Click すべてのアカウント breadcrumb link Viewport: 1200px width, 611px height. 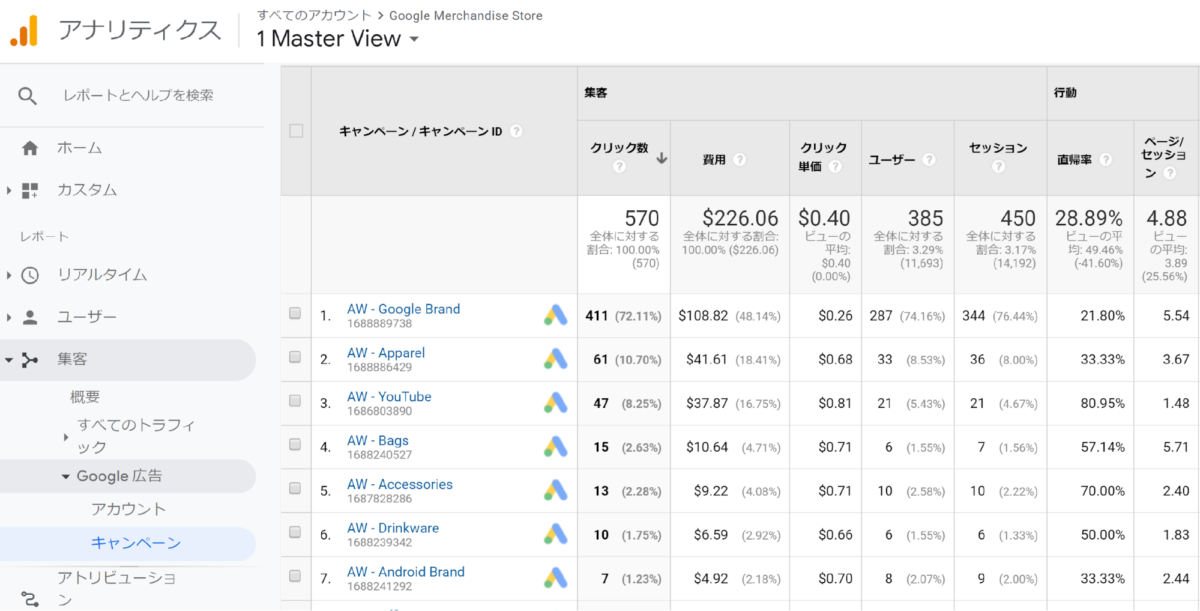pyautogui.click(x=314, y=15)
